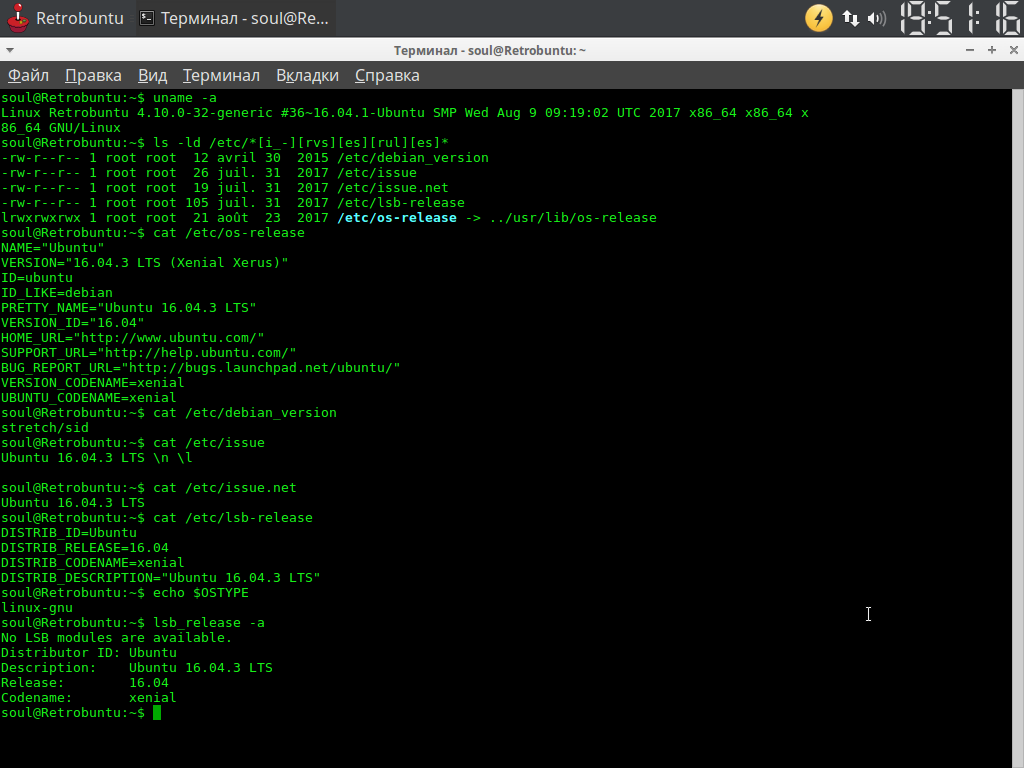
Task: Open the Правка menu
Action: (93, 76)
